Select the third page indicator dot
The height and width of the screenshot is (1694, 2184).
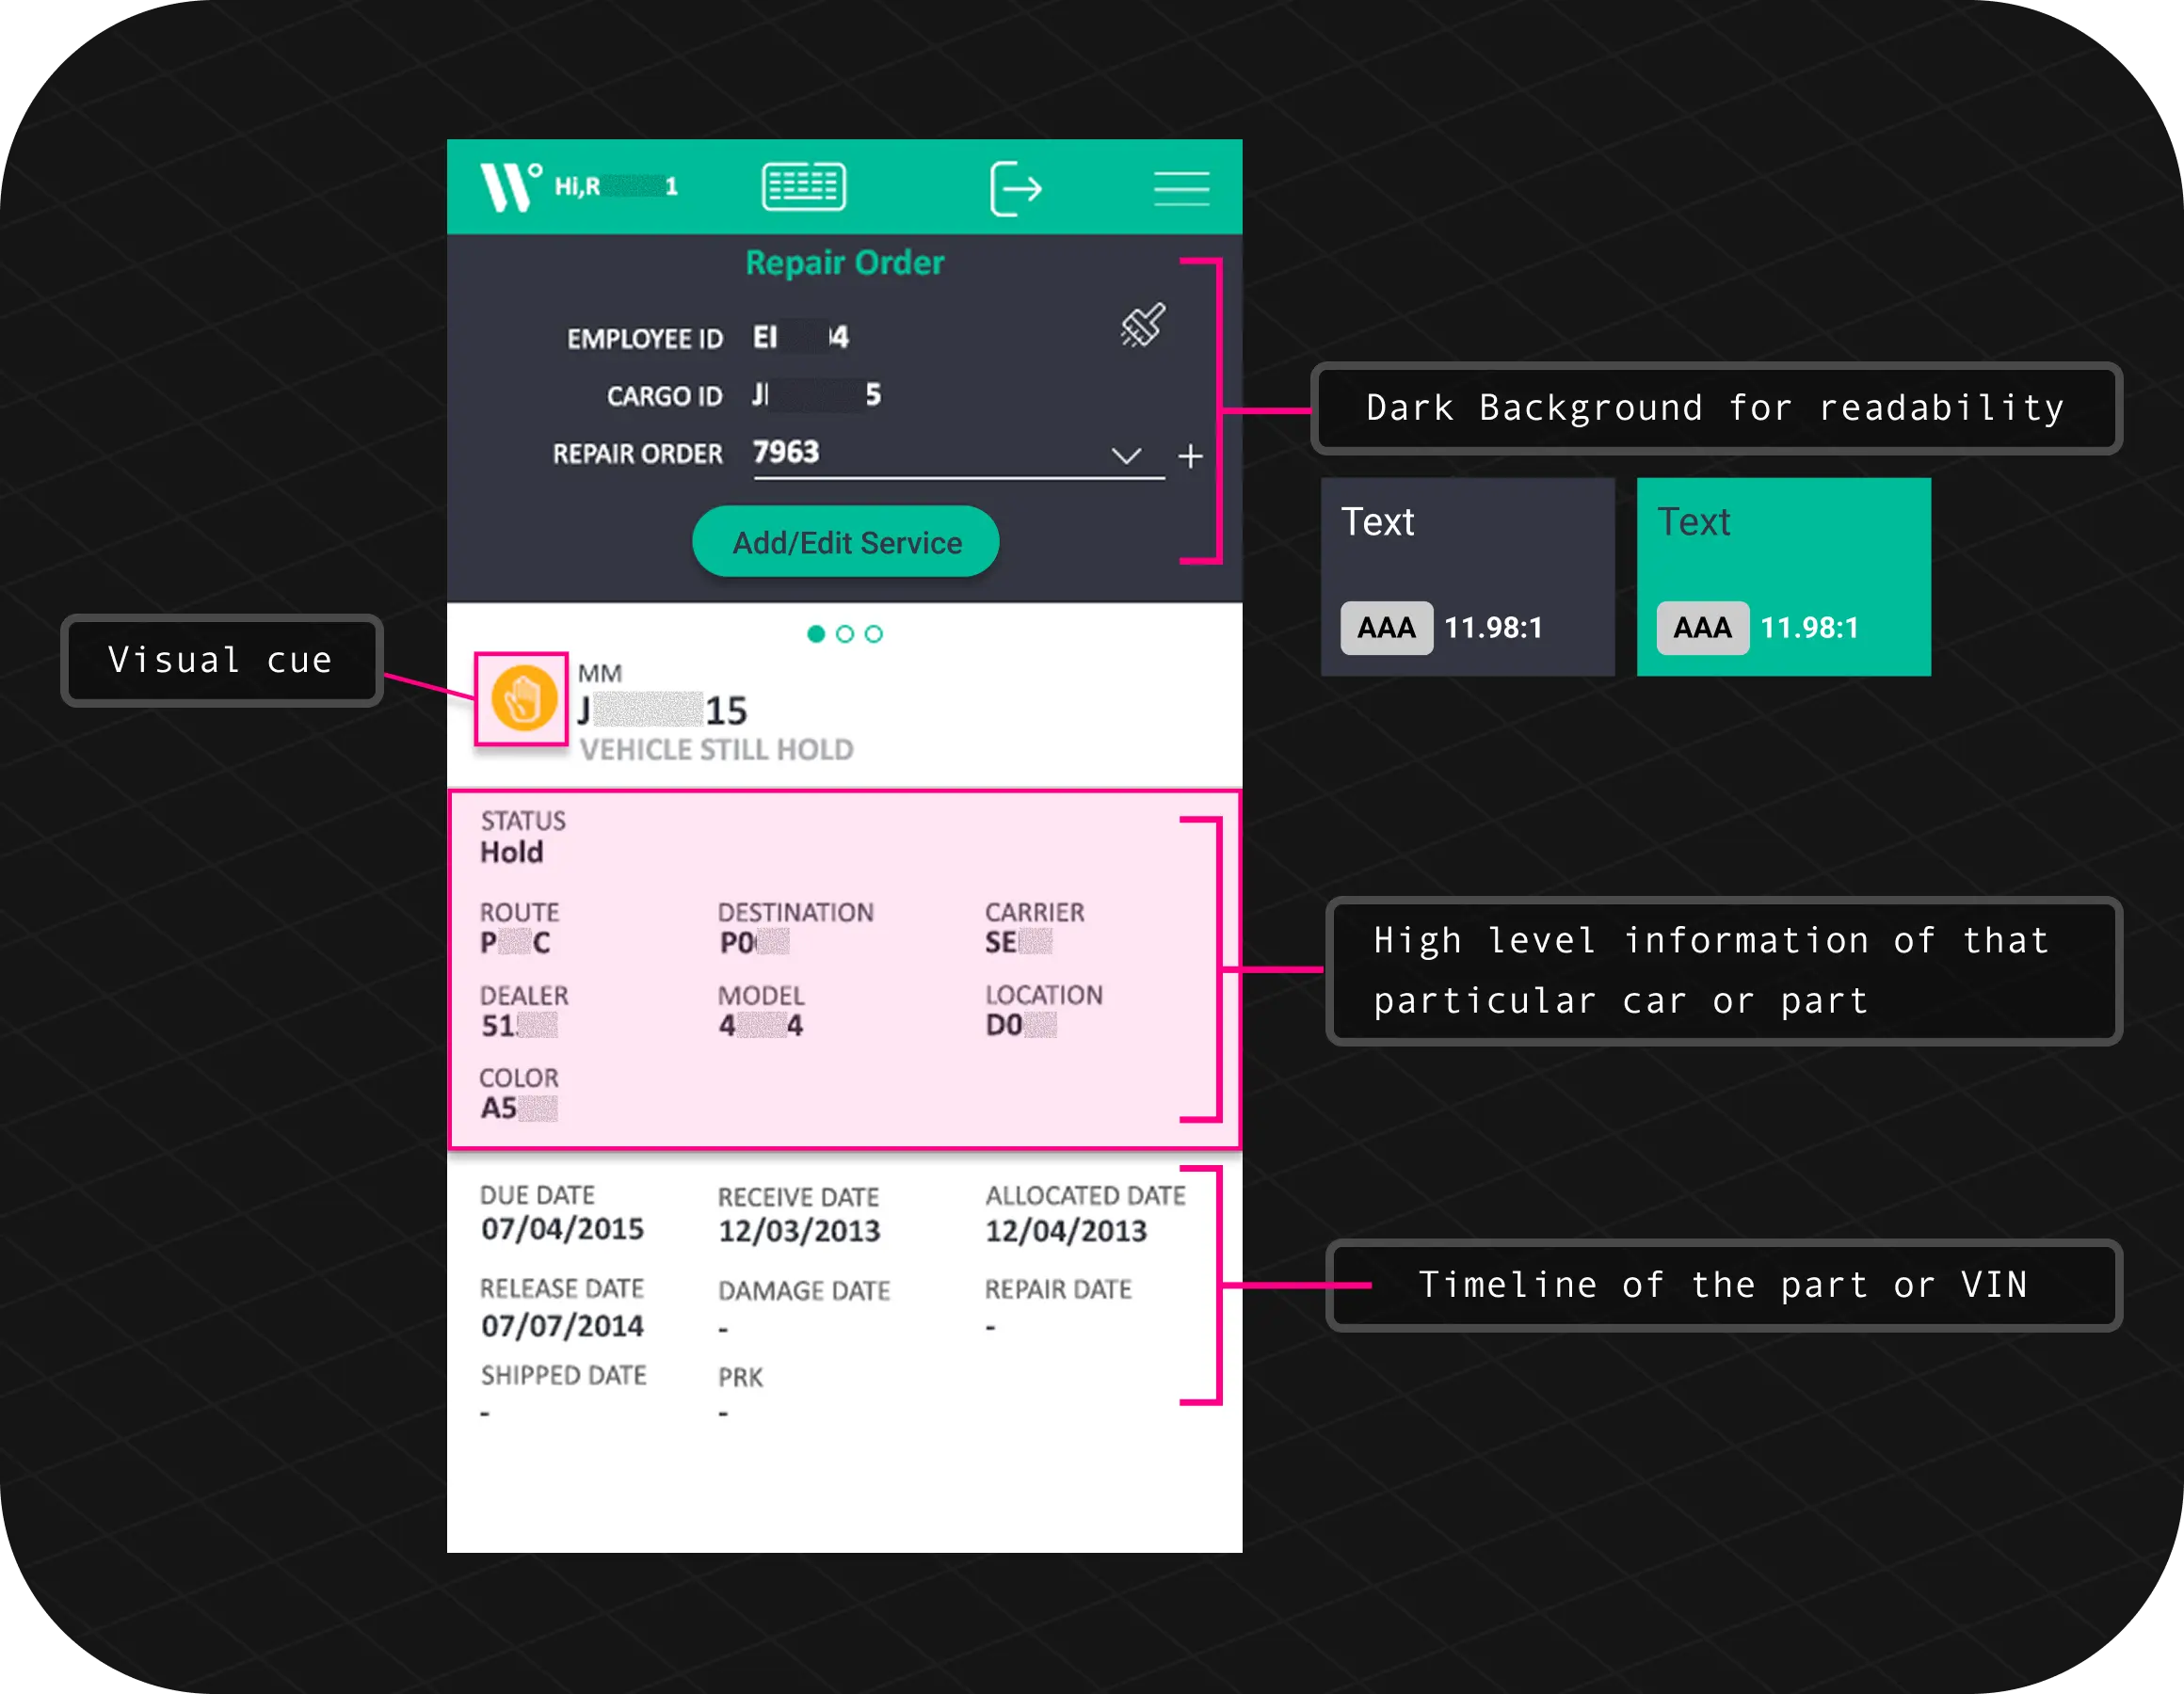click(x=874, y=634)
